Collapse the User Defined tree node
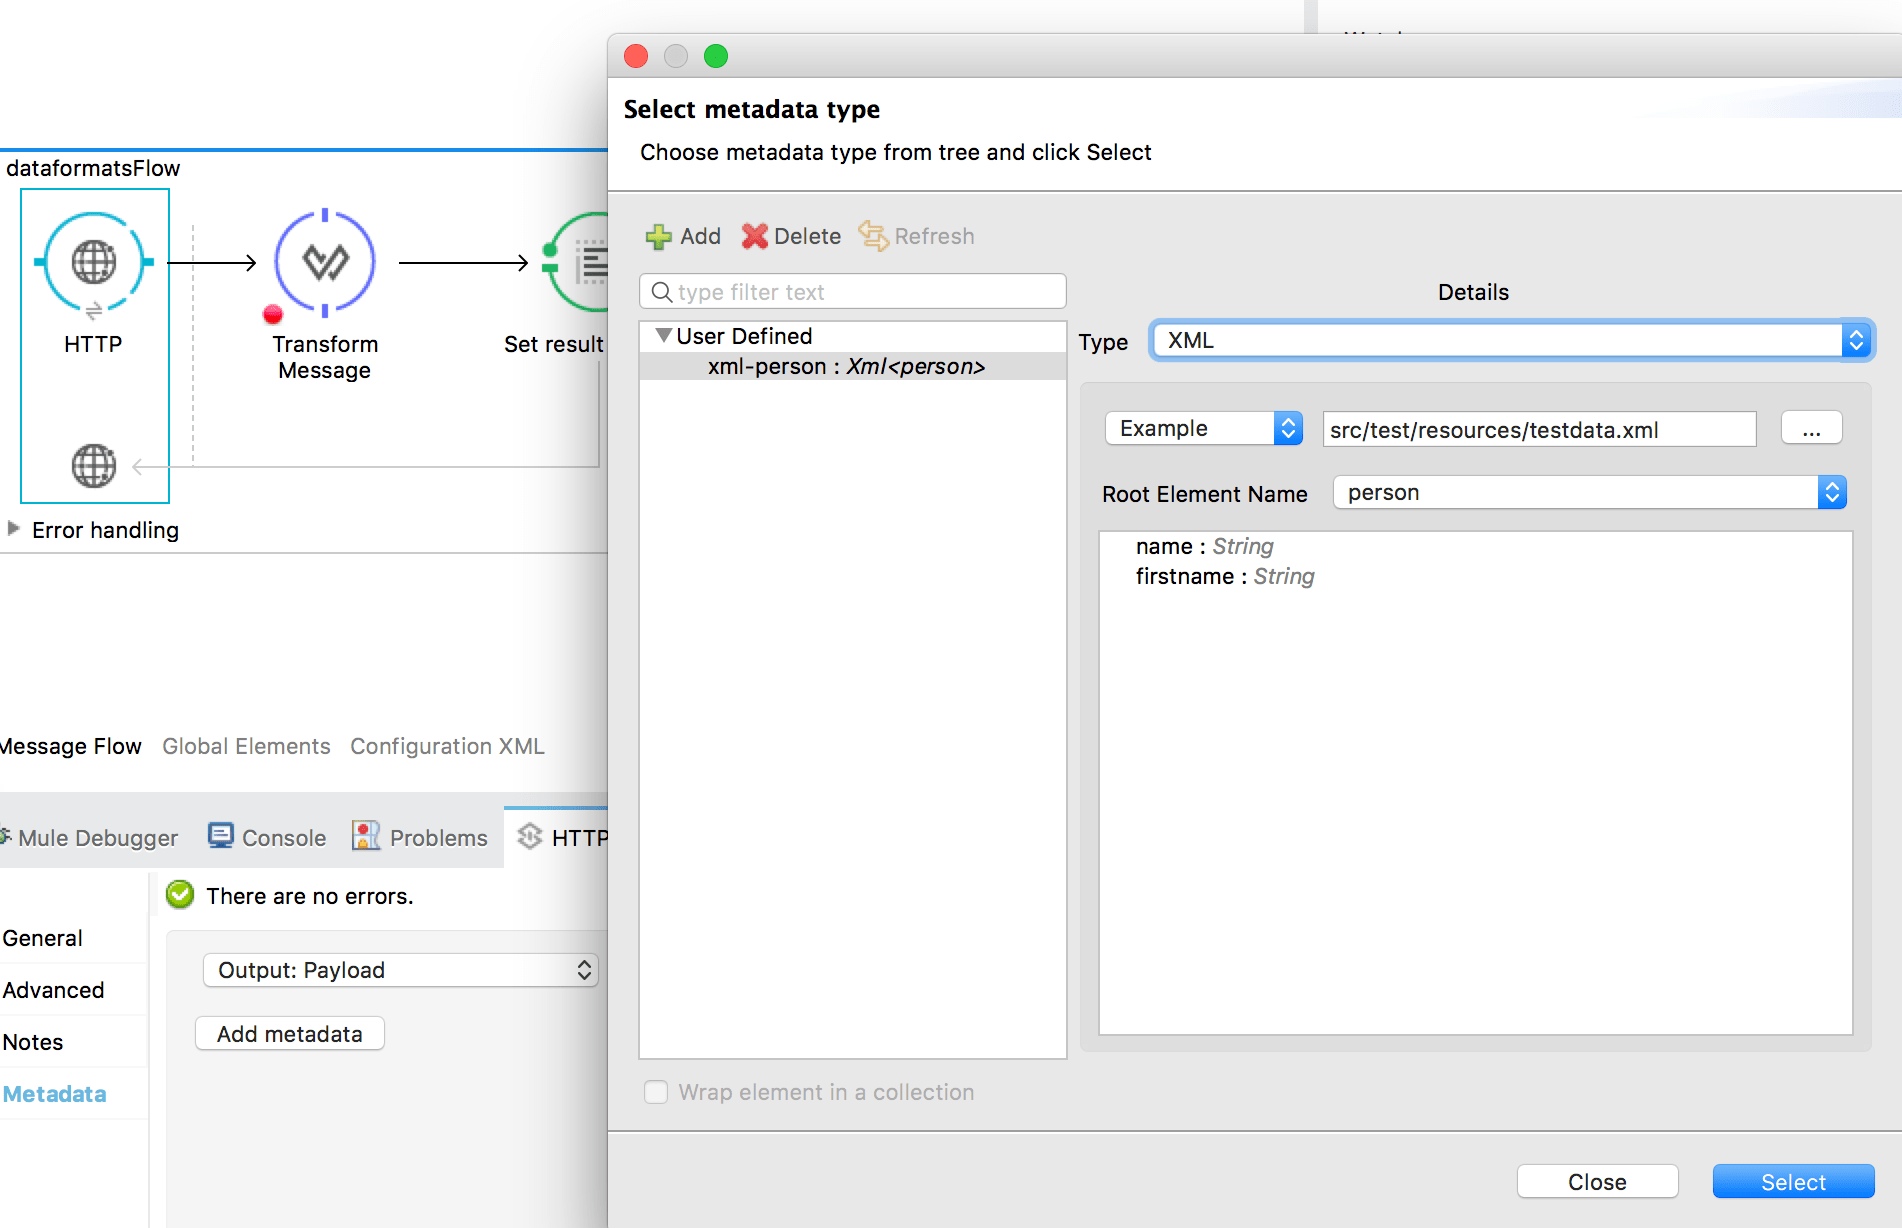Screen dimensions: 1902x1228 (663, 336)
